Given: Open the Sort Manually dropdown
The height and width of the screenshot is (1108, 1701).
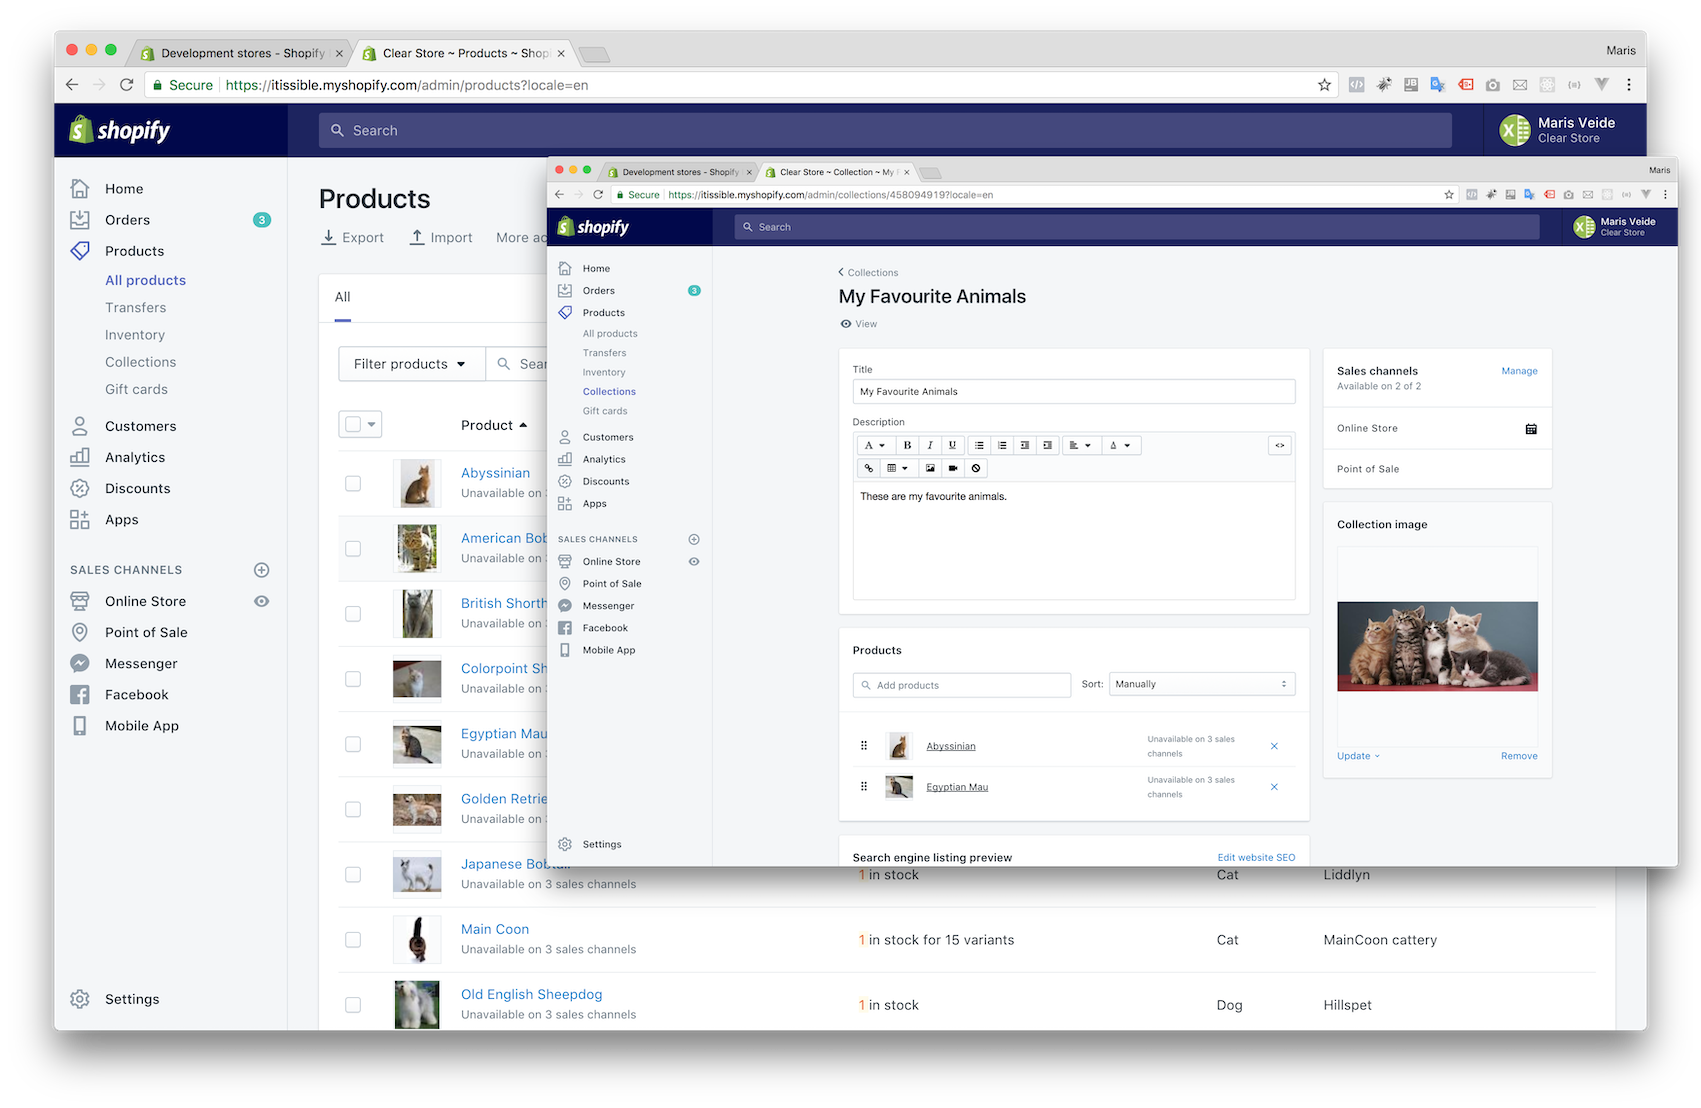Looking at the screenshot, I should (x=1200, y=683).
